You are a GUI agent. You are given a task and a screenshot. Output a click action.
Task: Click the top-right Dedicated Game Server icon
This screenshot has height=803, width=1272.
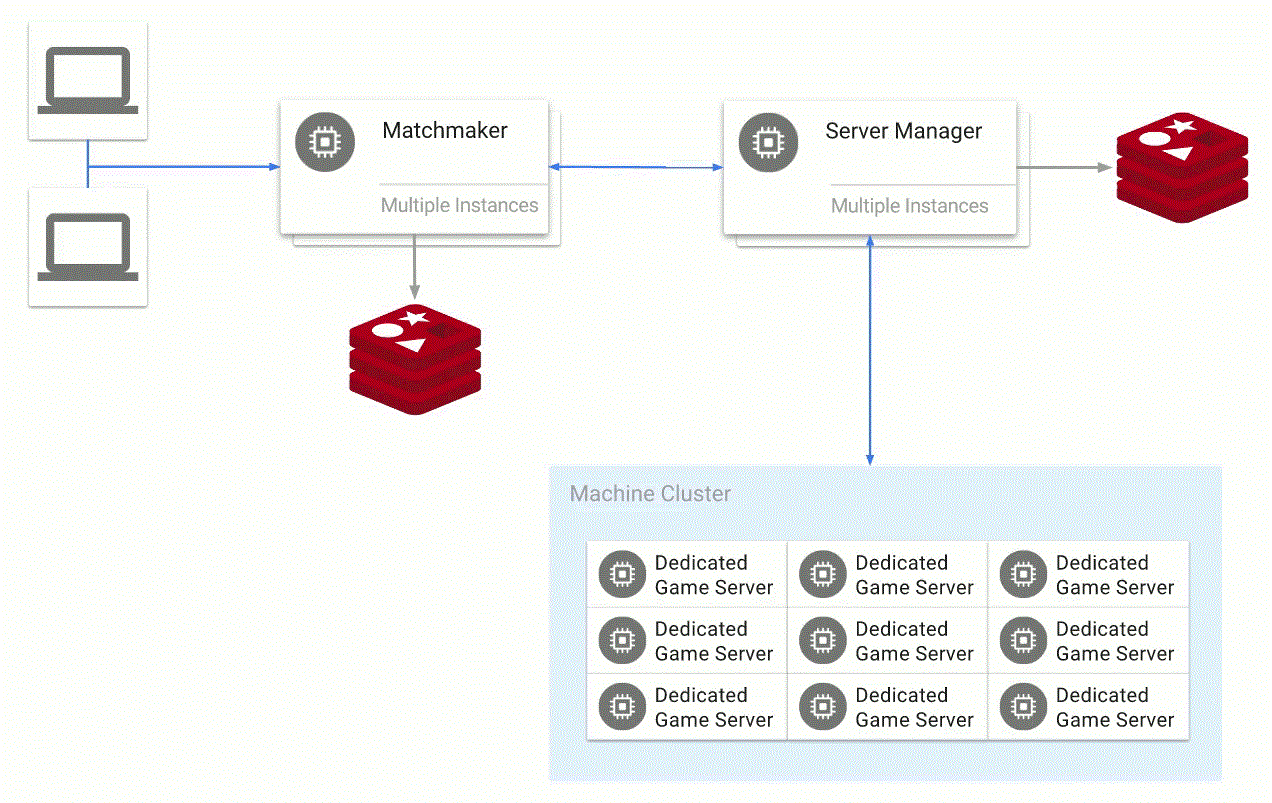point(1023,574)
